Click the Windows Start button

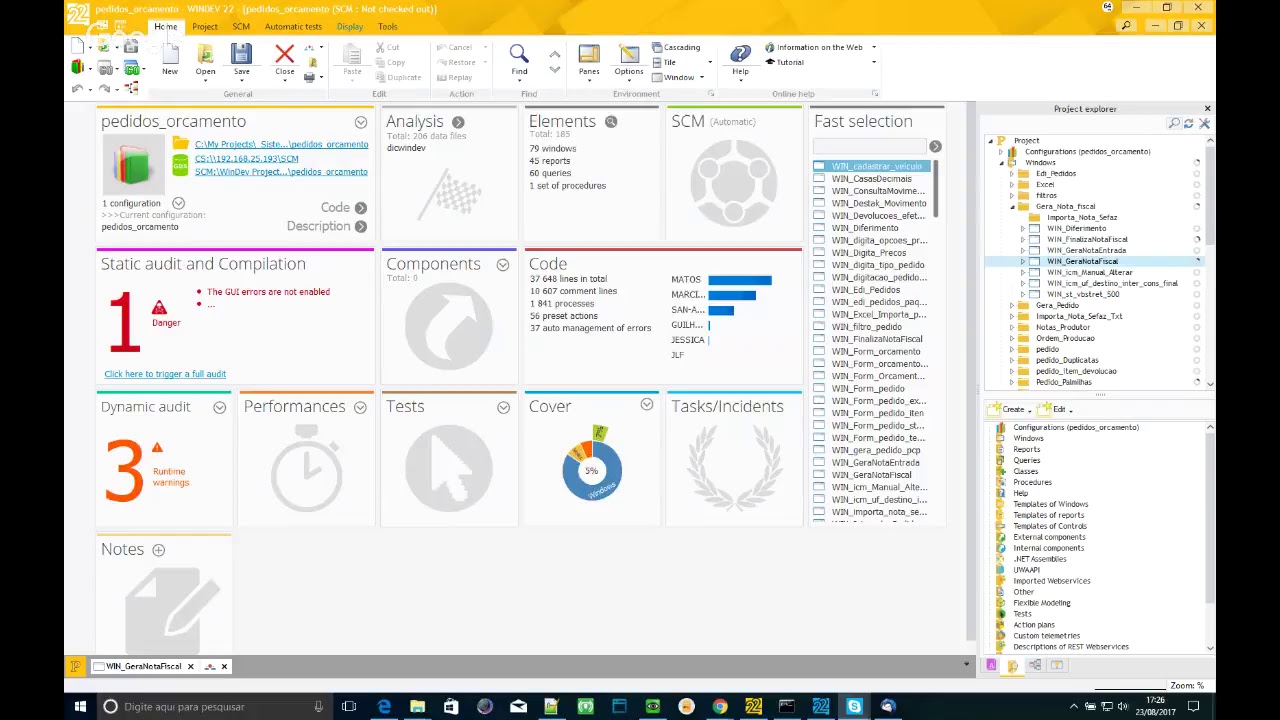coord(80,707)
